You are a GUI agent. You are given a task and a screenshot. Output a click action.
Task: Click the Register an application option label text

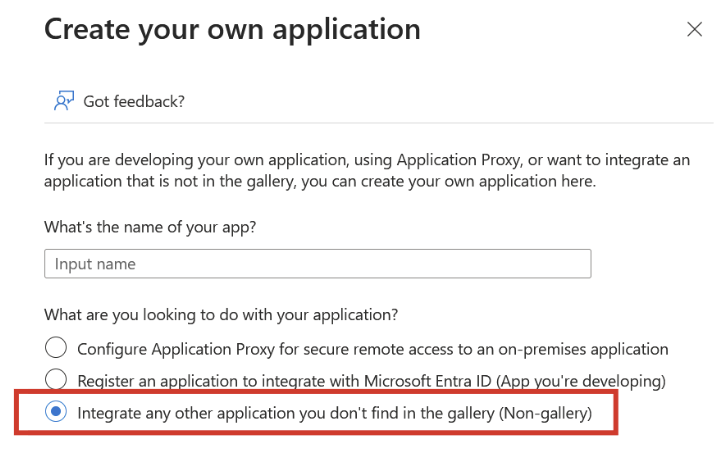(370, 381)
